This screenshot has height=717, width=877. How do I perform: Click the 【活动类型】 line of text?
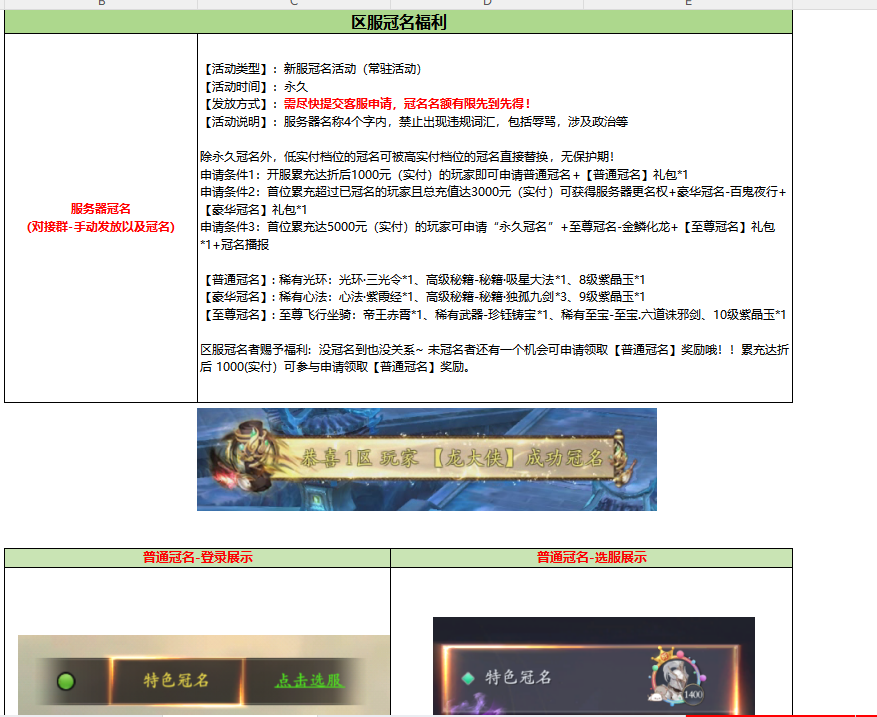[311, 69]
